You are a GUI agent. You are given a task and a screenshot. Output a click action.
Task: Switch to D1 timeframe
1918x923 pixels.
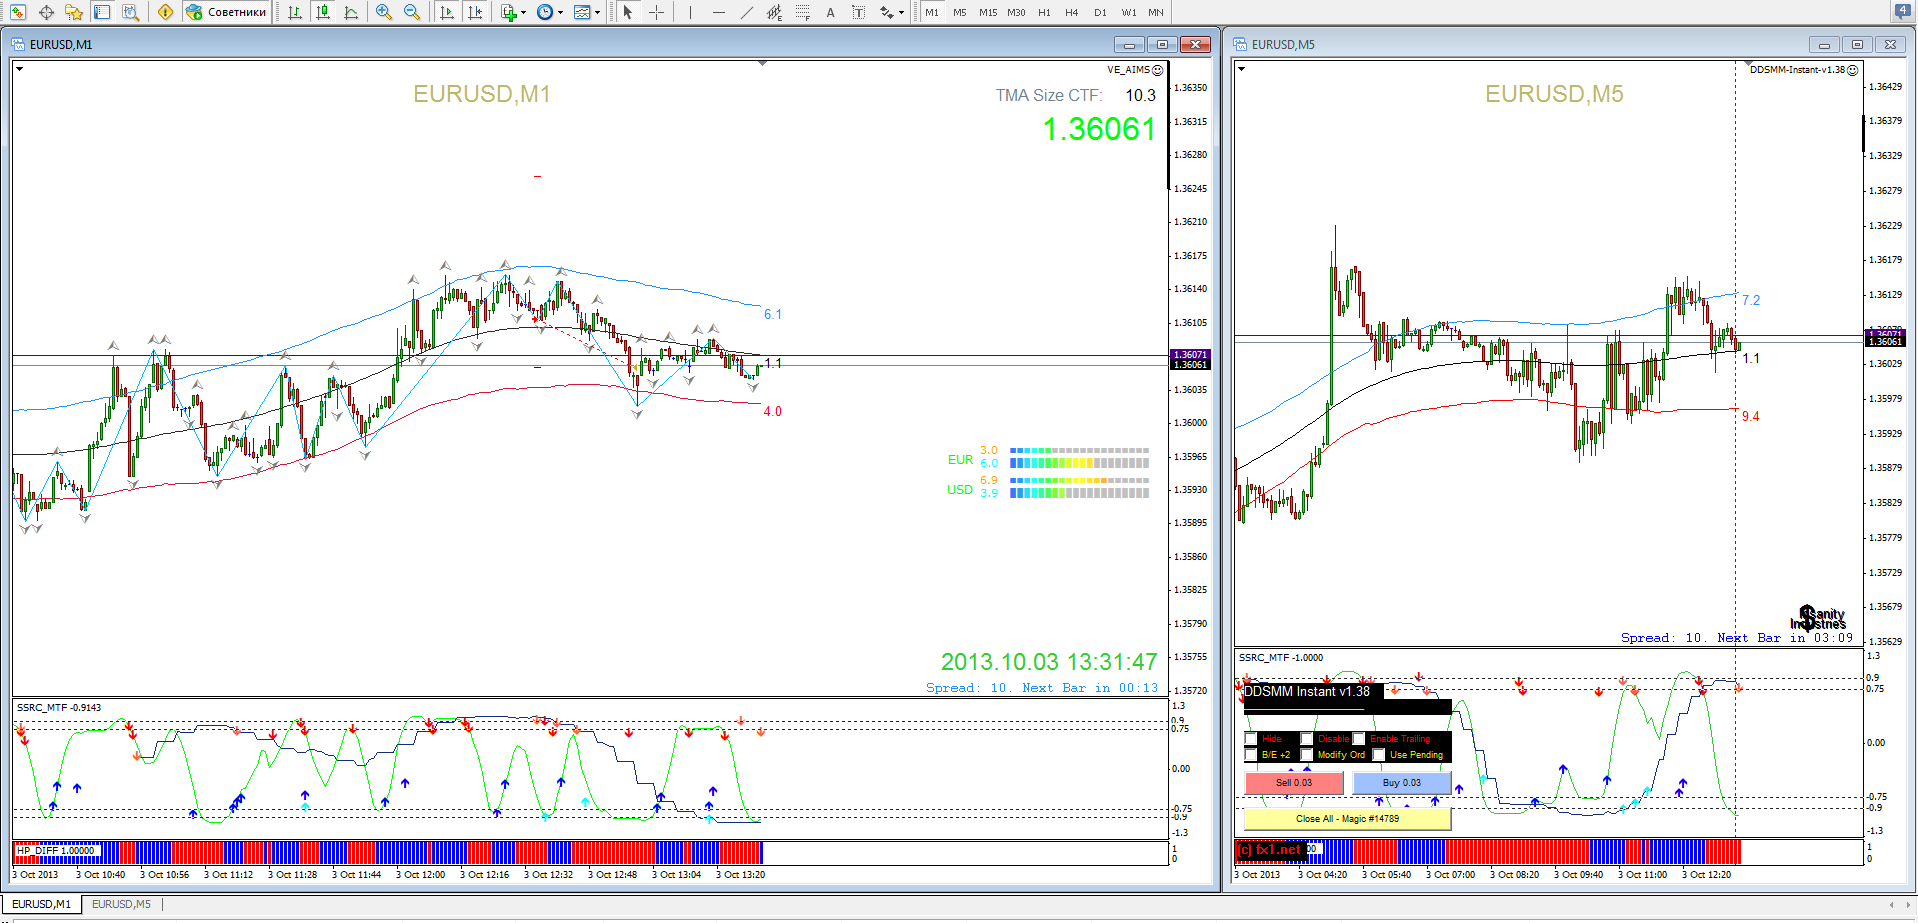click(x=1100, y=12)
